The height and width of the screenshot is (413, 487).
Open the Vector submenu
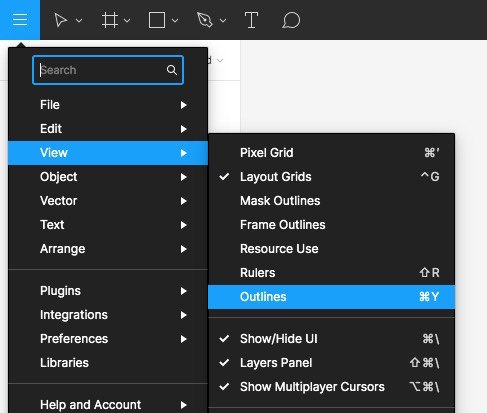[108, 201]
